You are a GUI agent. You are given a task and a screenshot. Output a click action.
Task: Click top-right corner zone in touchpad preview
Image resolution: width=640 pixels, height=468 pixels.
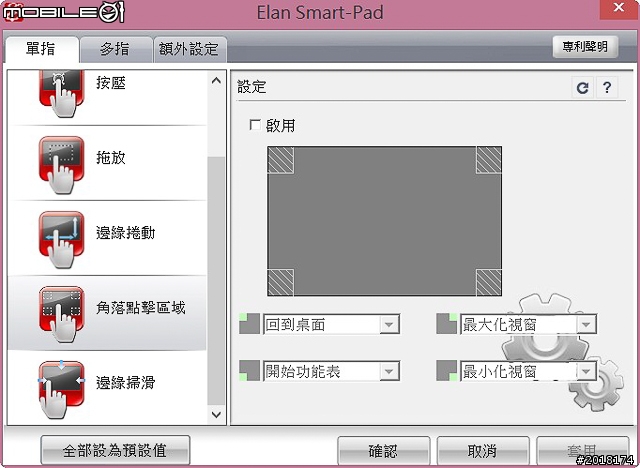489,160
